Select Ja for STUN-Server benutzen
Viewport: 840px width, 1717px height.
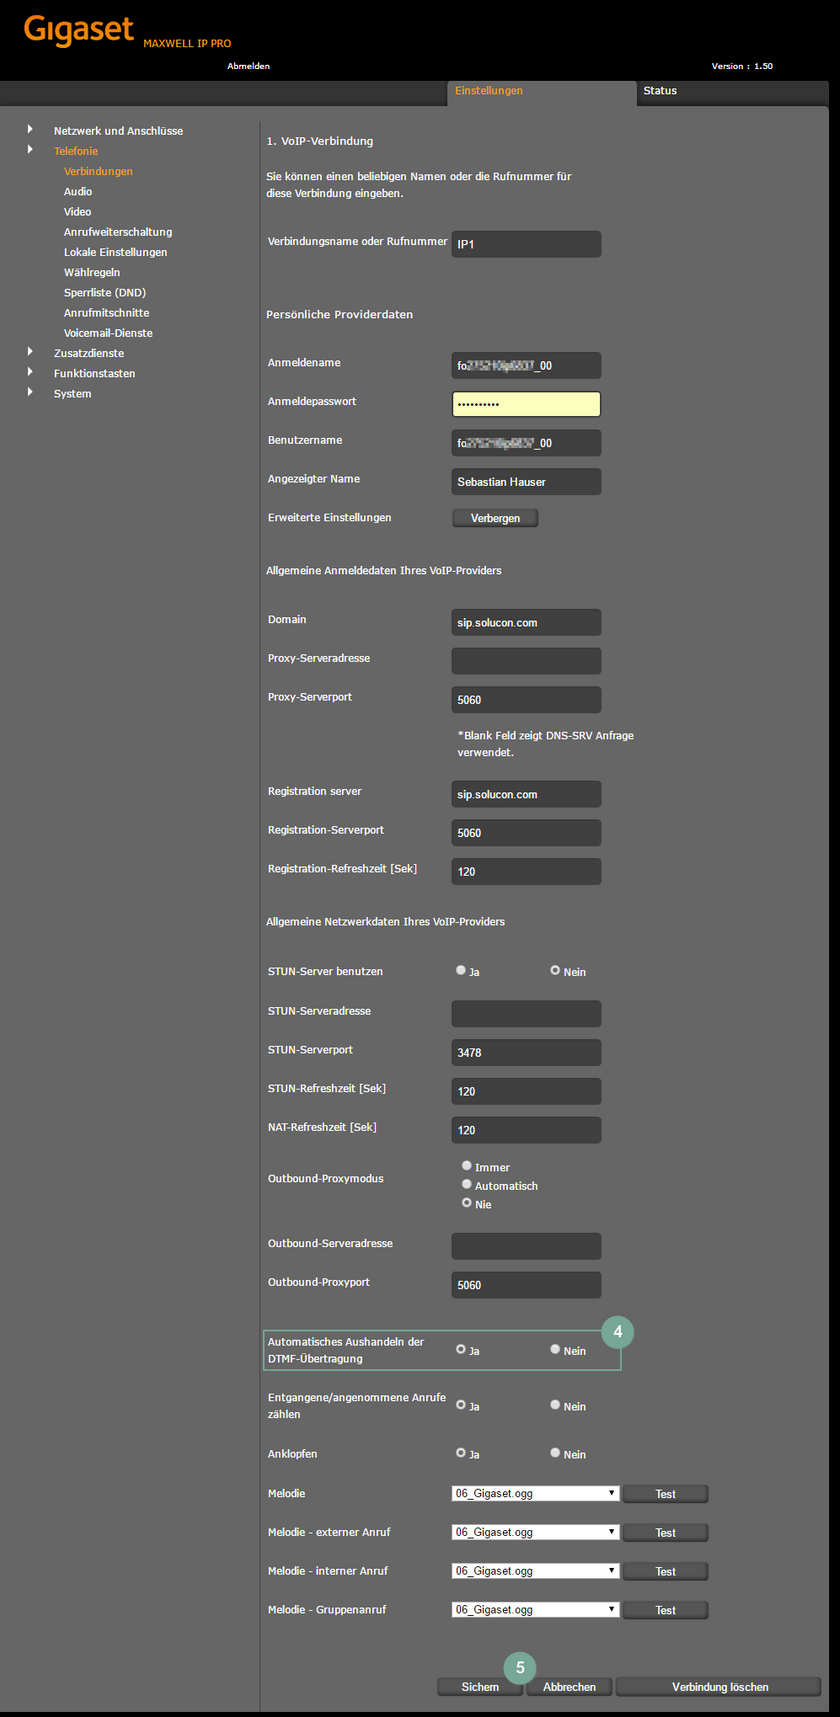coord(461,970)
